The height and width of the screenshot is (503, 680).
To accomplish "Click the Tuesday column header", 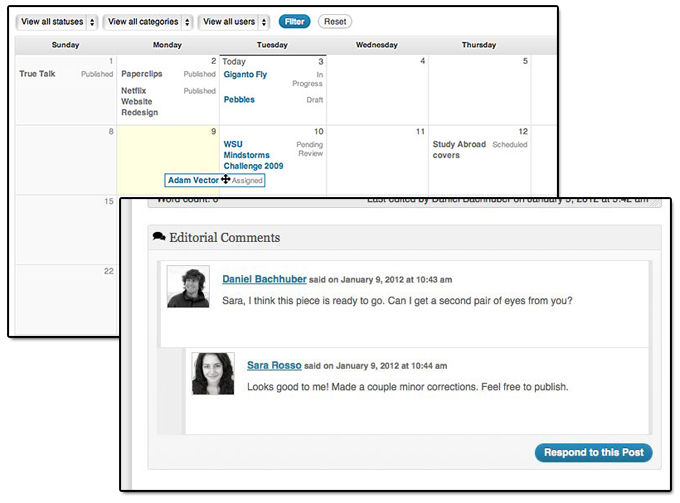I will (x=272, y=45).
